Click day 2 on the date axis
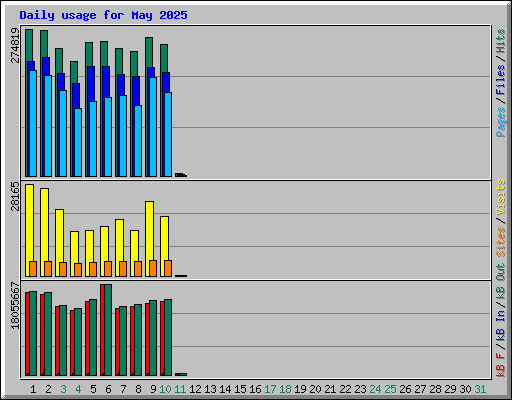Screen dimensions: 512x400 tap(48, 389)
